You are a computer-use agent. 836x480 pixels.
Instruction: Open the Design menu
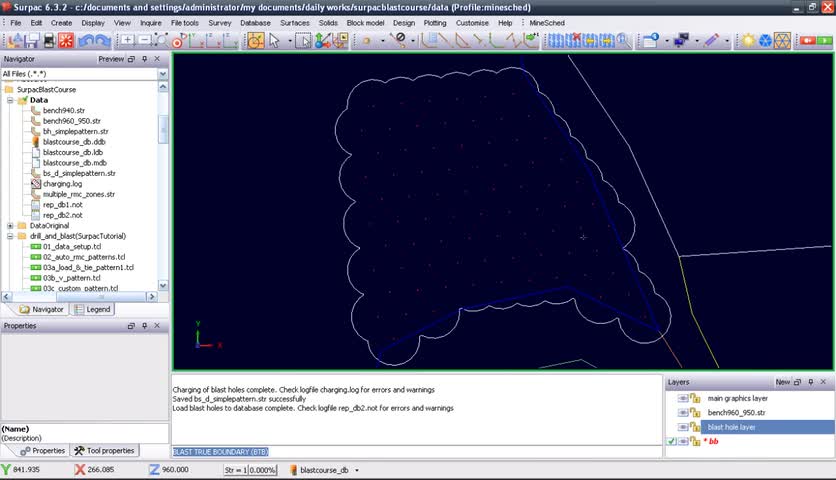404,23
